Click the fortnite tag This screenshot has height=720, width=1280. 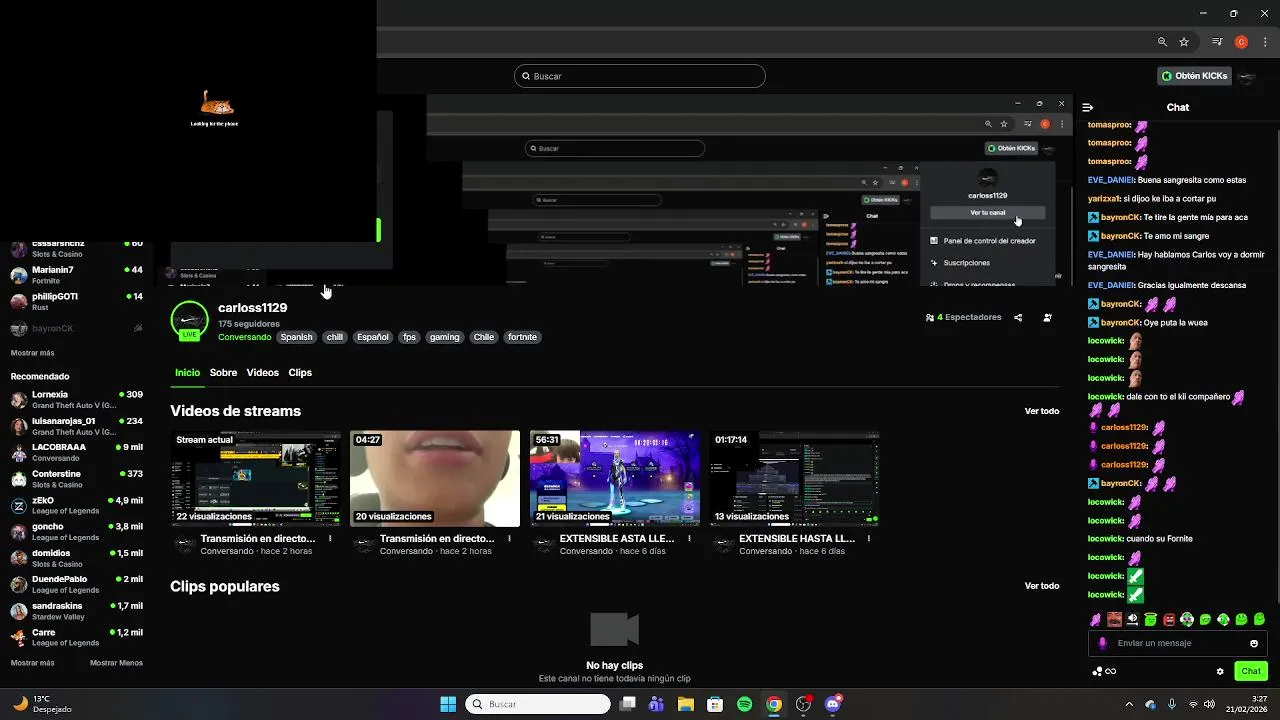point(522,337)
